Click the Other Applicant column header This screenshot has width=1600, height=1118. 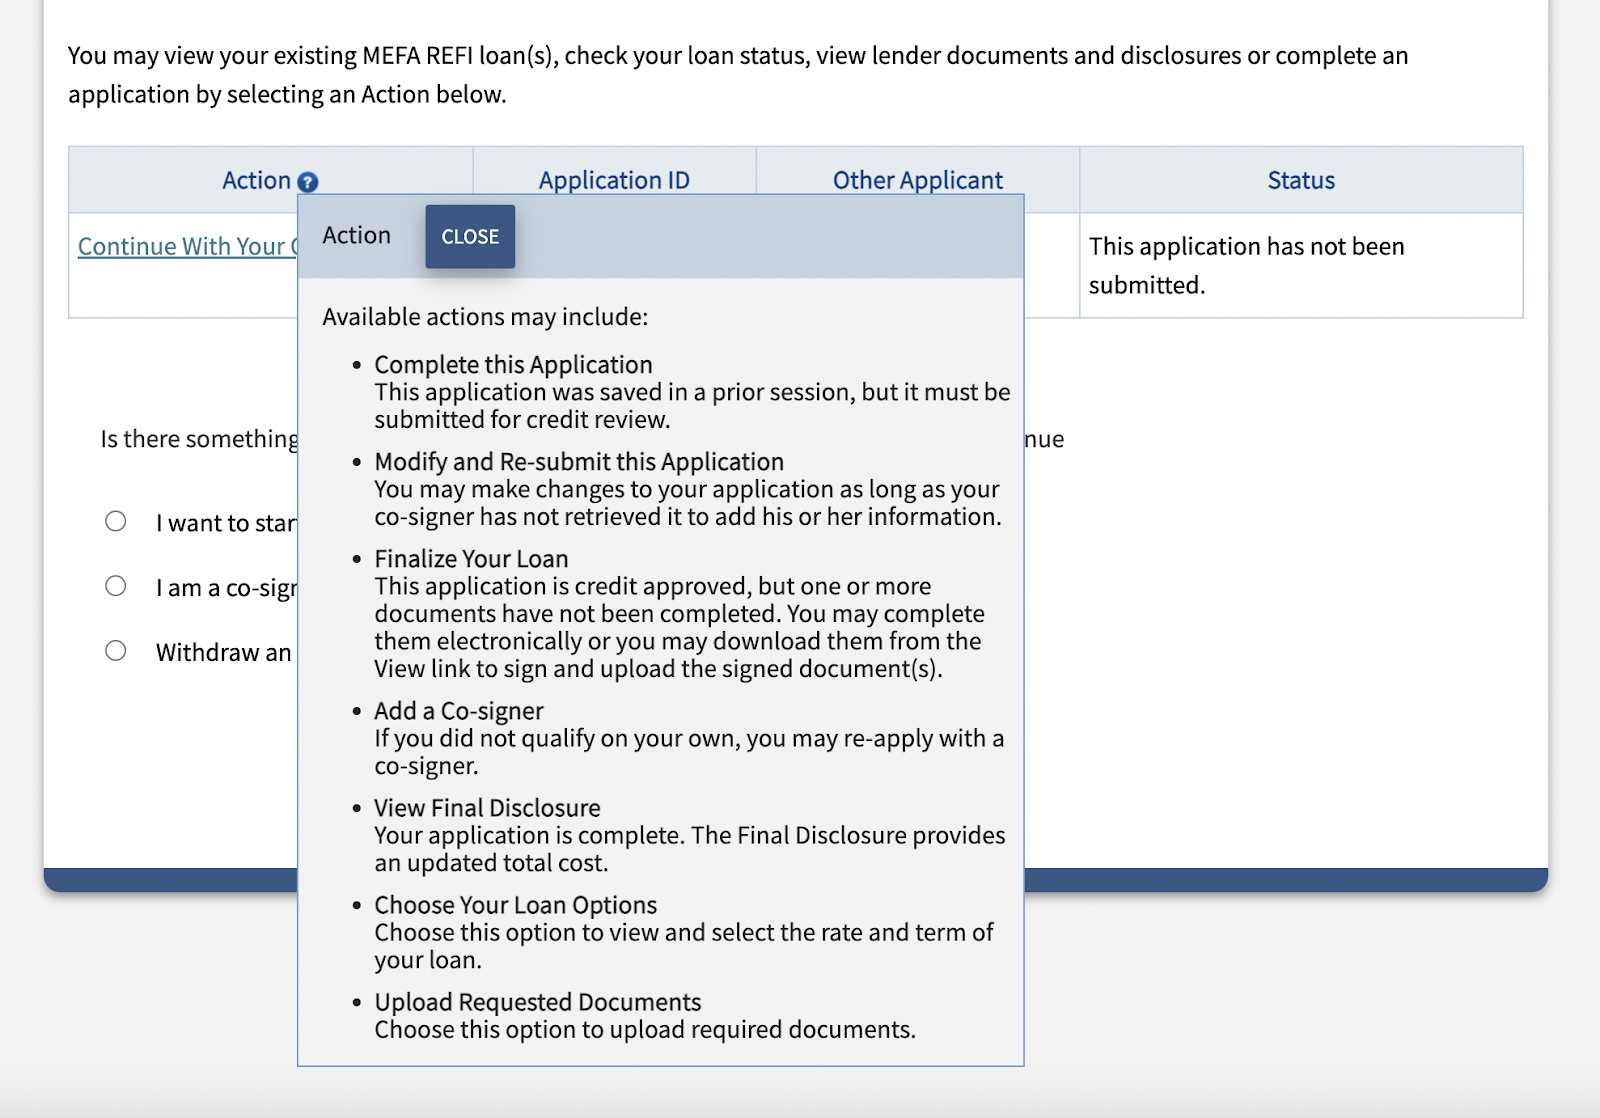tap(918, 180)
